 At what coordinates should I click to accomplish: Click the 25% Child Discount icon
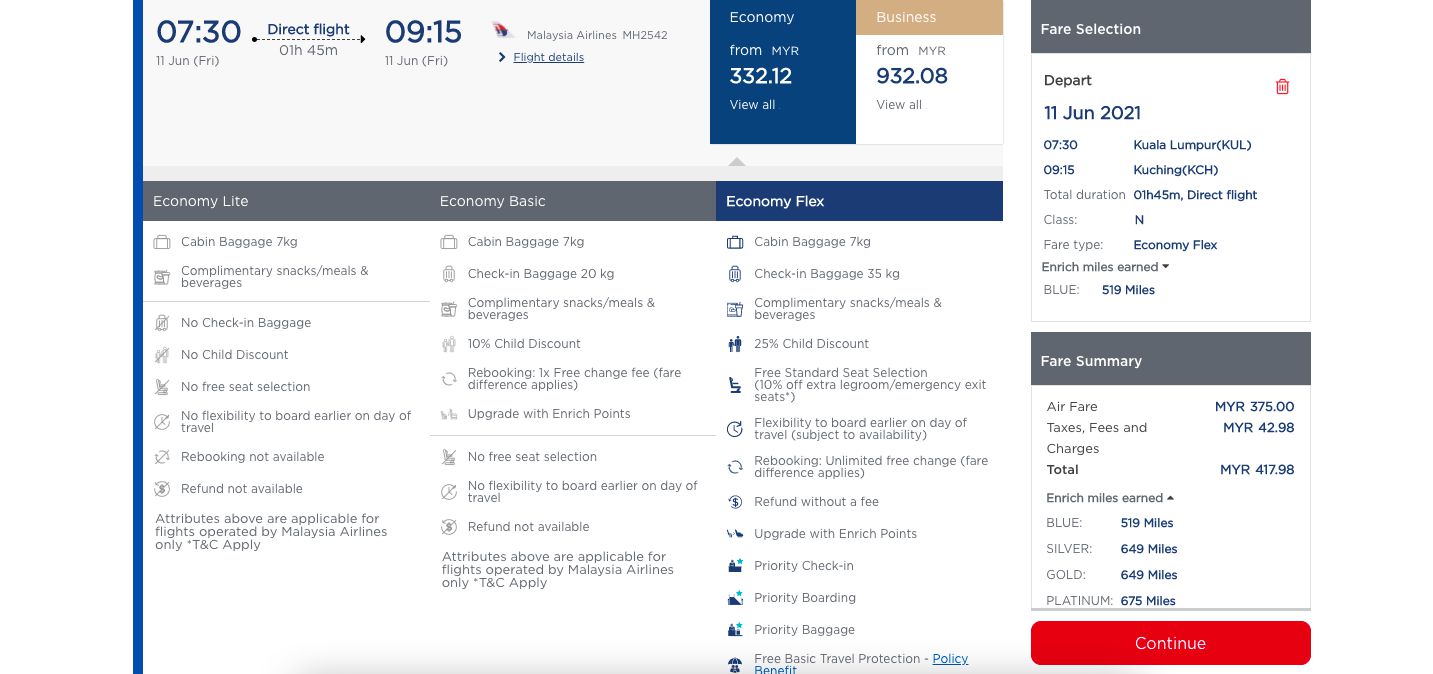(735, 344)
